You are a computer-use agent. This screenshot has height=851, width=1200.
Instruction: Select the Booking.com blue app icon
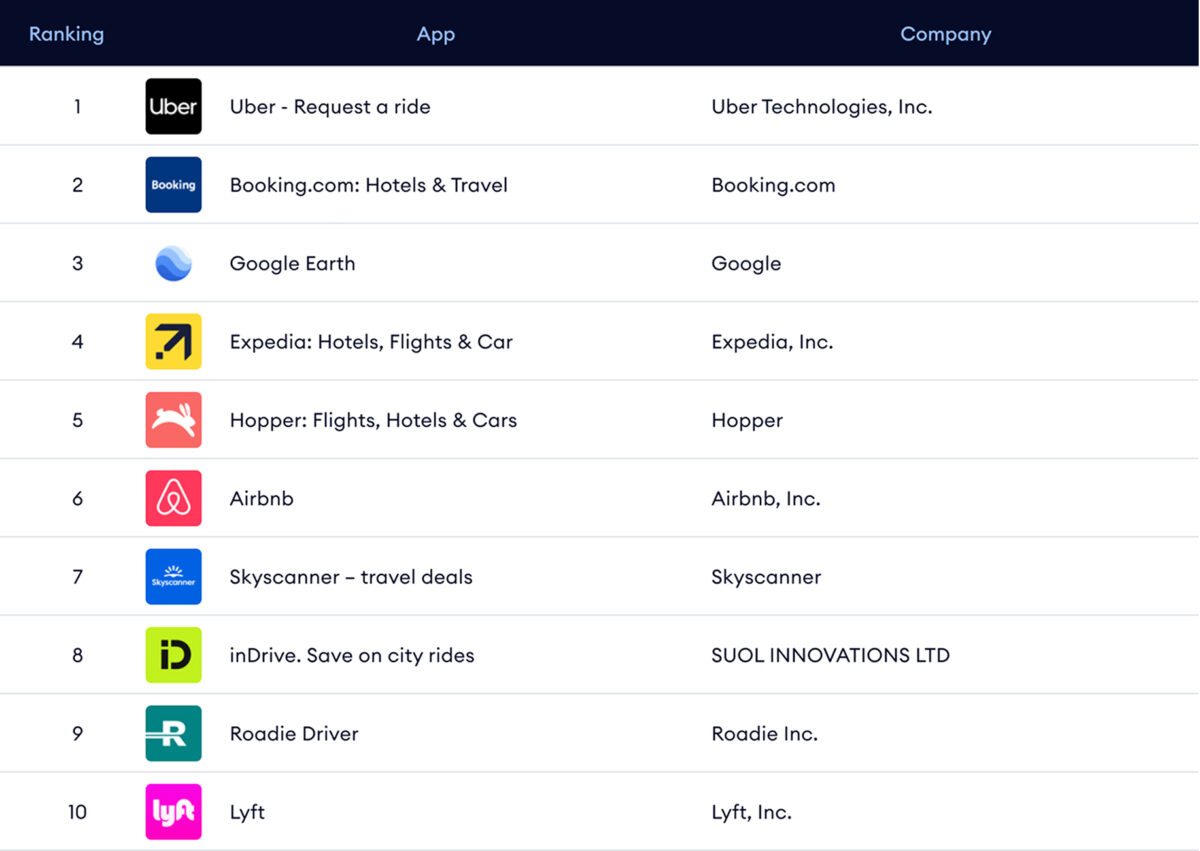pos(173,185)
